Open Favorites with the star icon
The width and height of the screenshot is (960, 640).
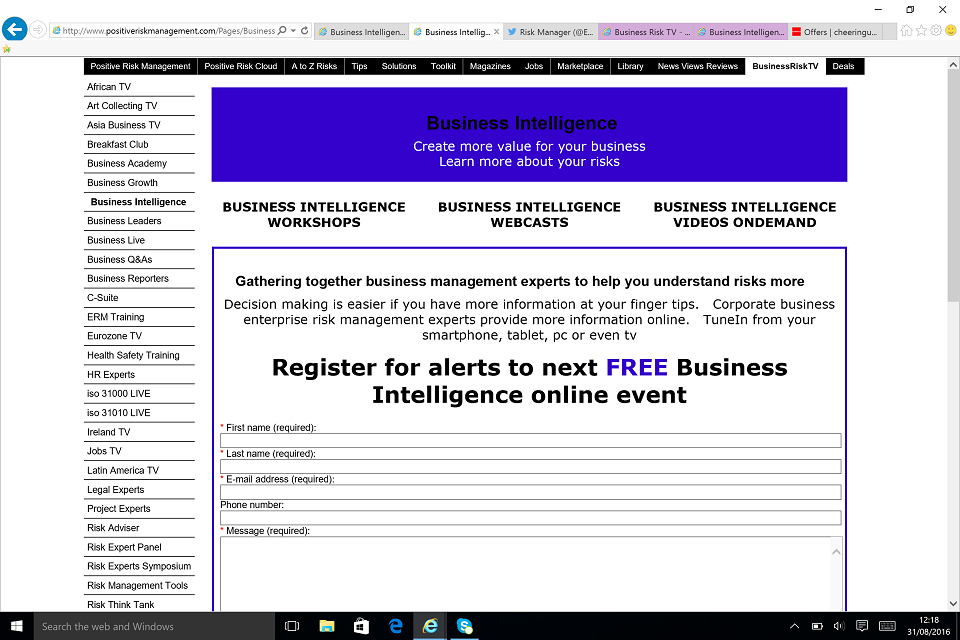point(921,31)
